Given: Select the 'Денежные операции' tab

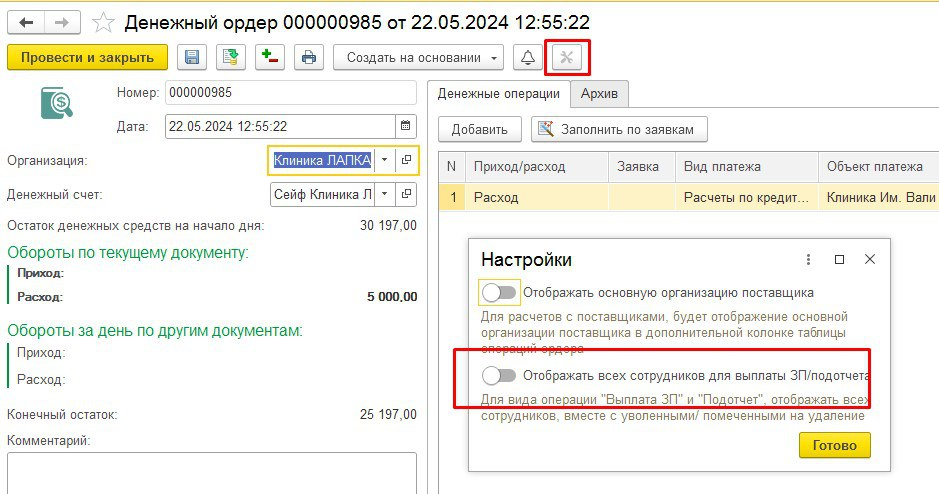Looking at the screenshot, I should coord(498,94).
